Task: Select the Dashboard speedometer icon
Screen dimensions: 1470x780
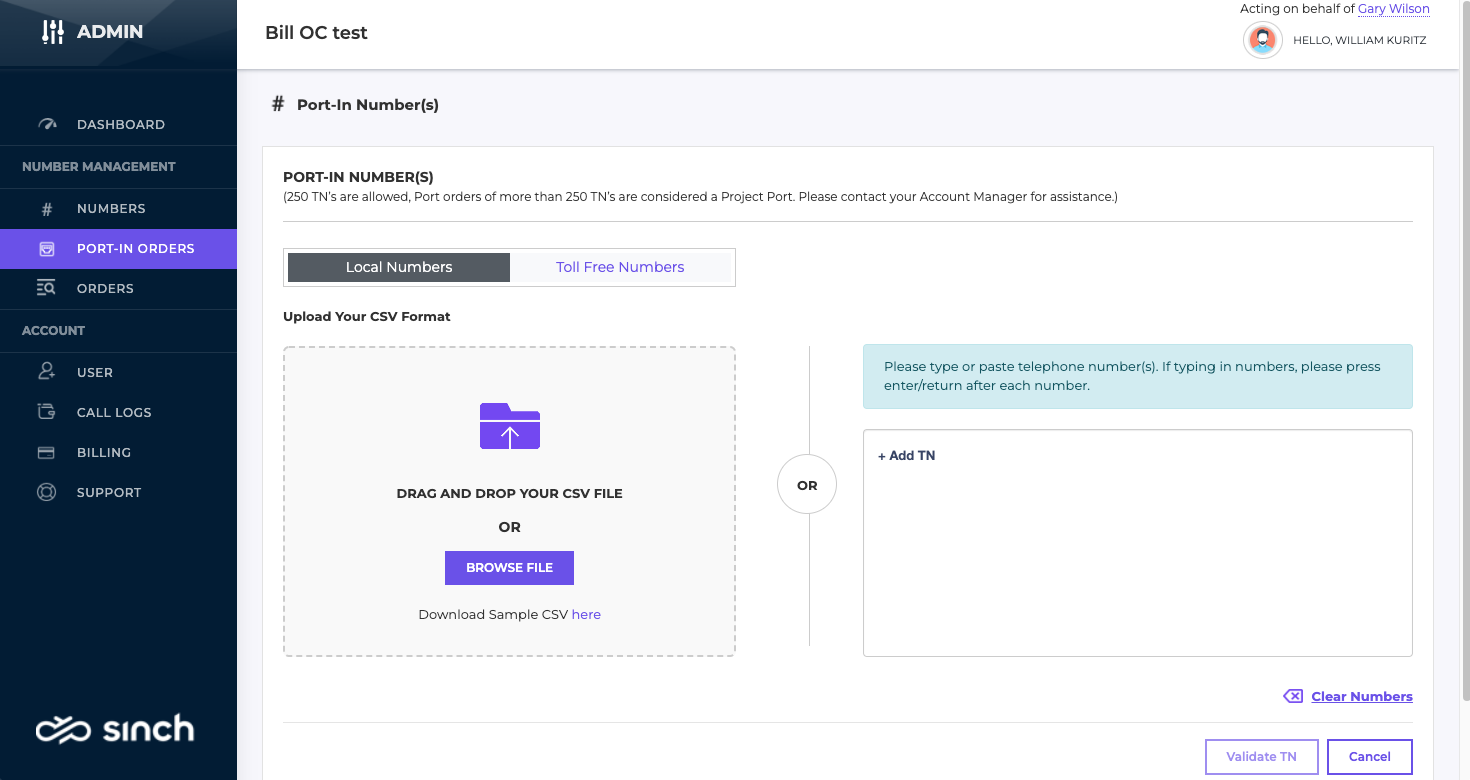Action: pyautogui.click(x=47, y=123)
